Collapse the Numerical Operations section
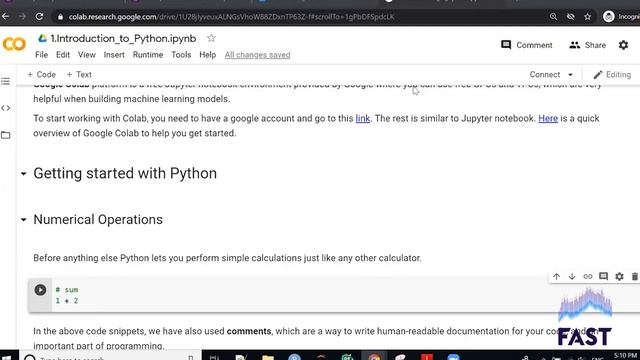This screenshot has width=640, height=360. pos(24,220)
